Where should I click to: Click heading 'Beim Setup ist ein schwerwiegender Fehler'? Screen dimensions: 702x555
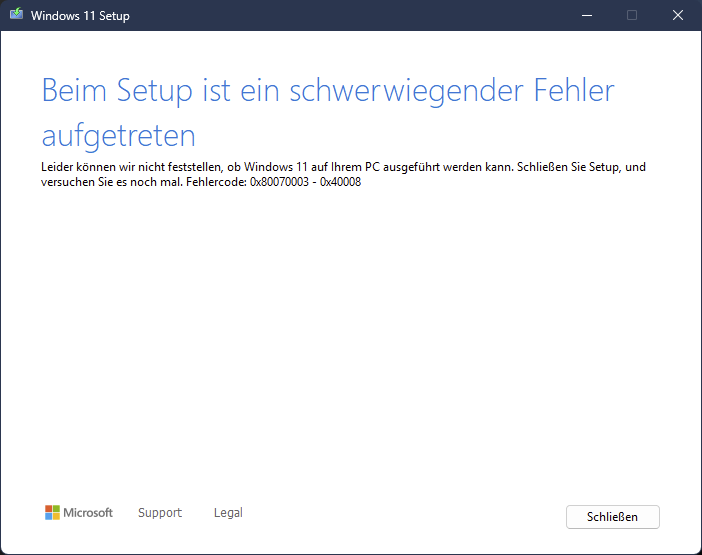point(328,90)
